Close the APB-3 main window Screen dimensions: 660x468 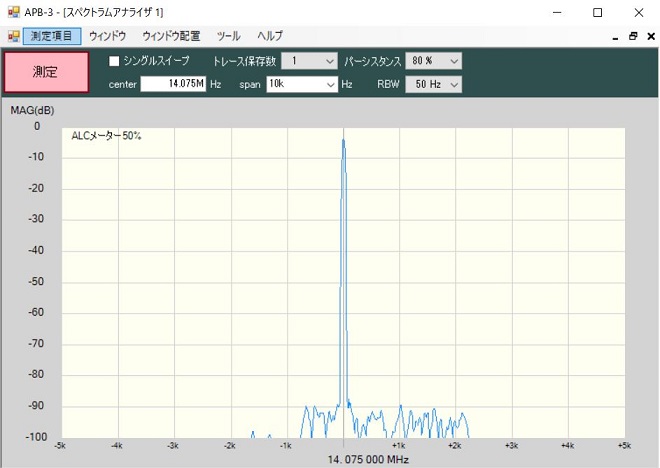coord(639,13)
